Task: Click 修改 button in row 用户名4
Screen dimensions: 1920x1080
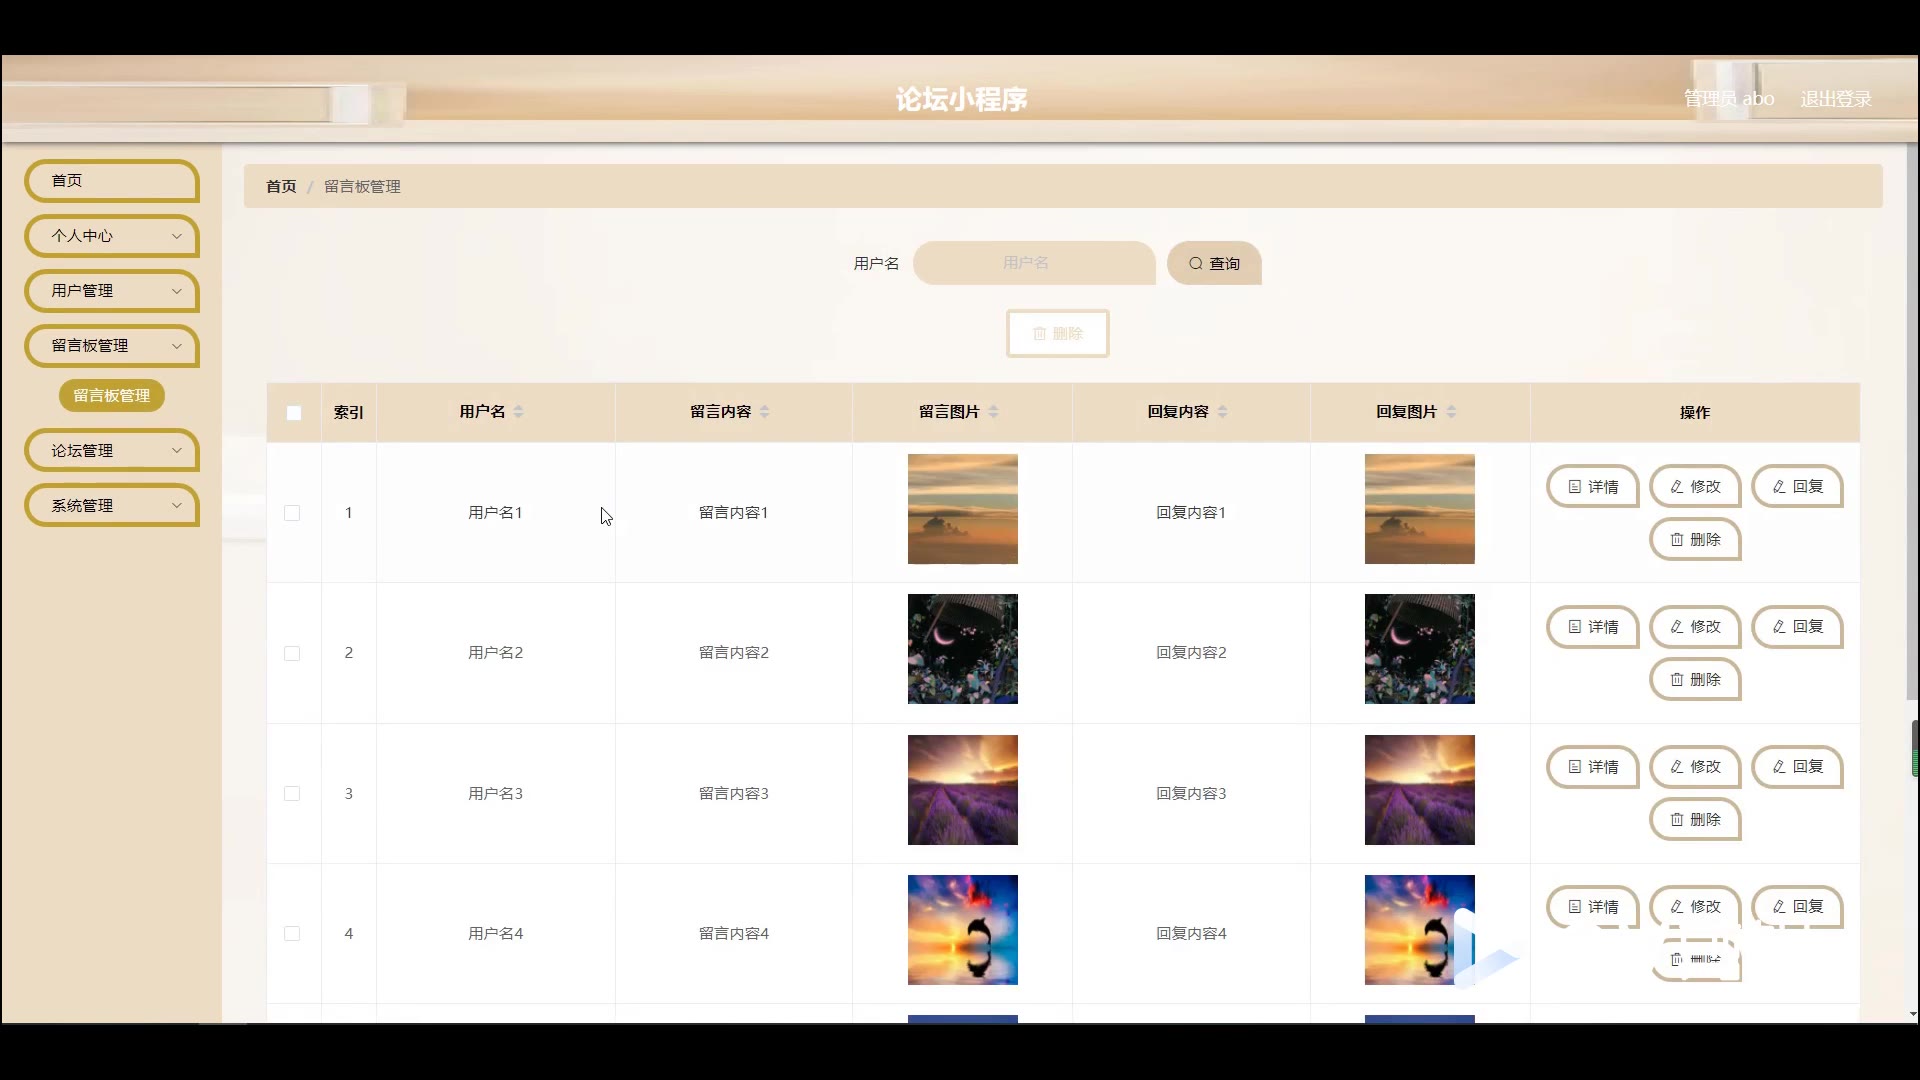Action: coord(1695,907)
